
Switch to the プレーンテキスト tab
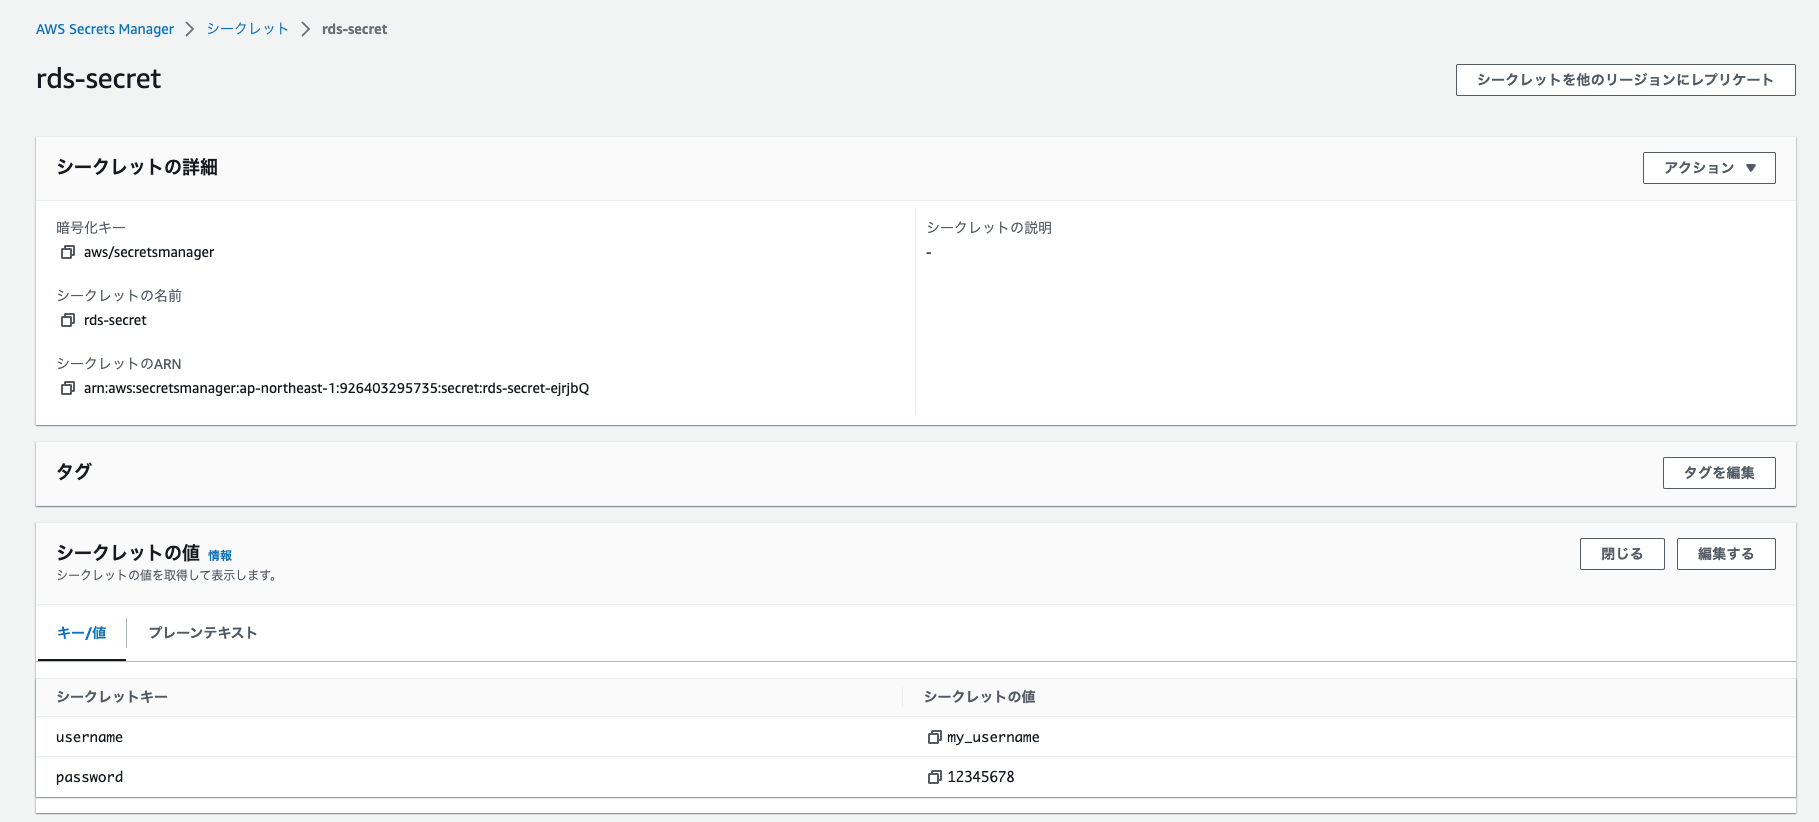tap(203, 633)
